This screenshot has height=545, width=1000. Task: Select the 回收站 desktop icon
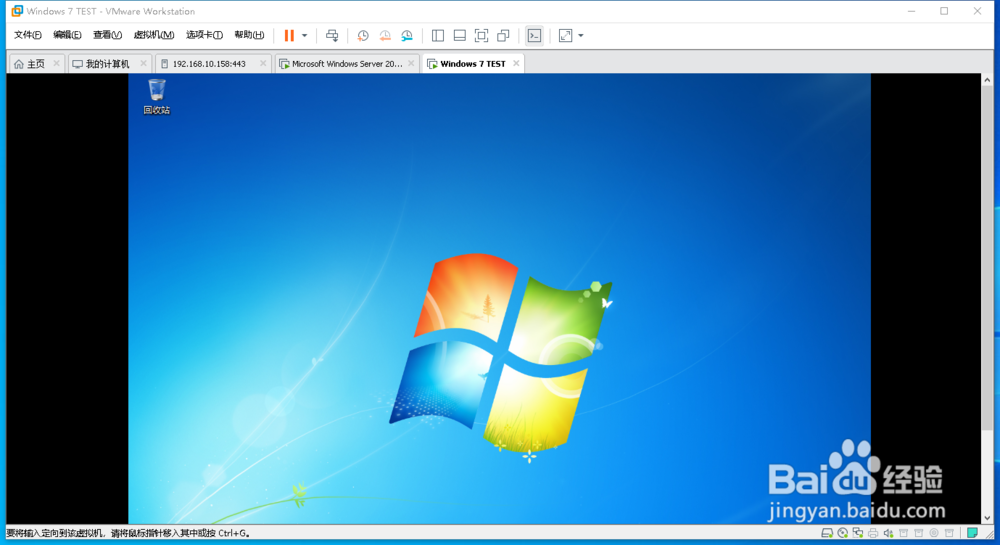click(x=157, y=96)
